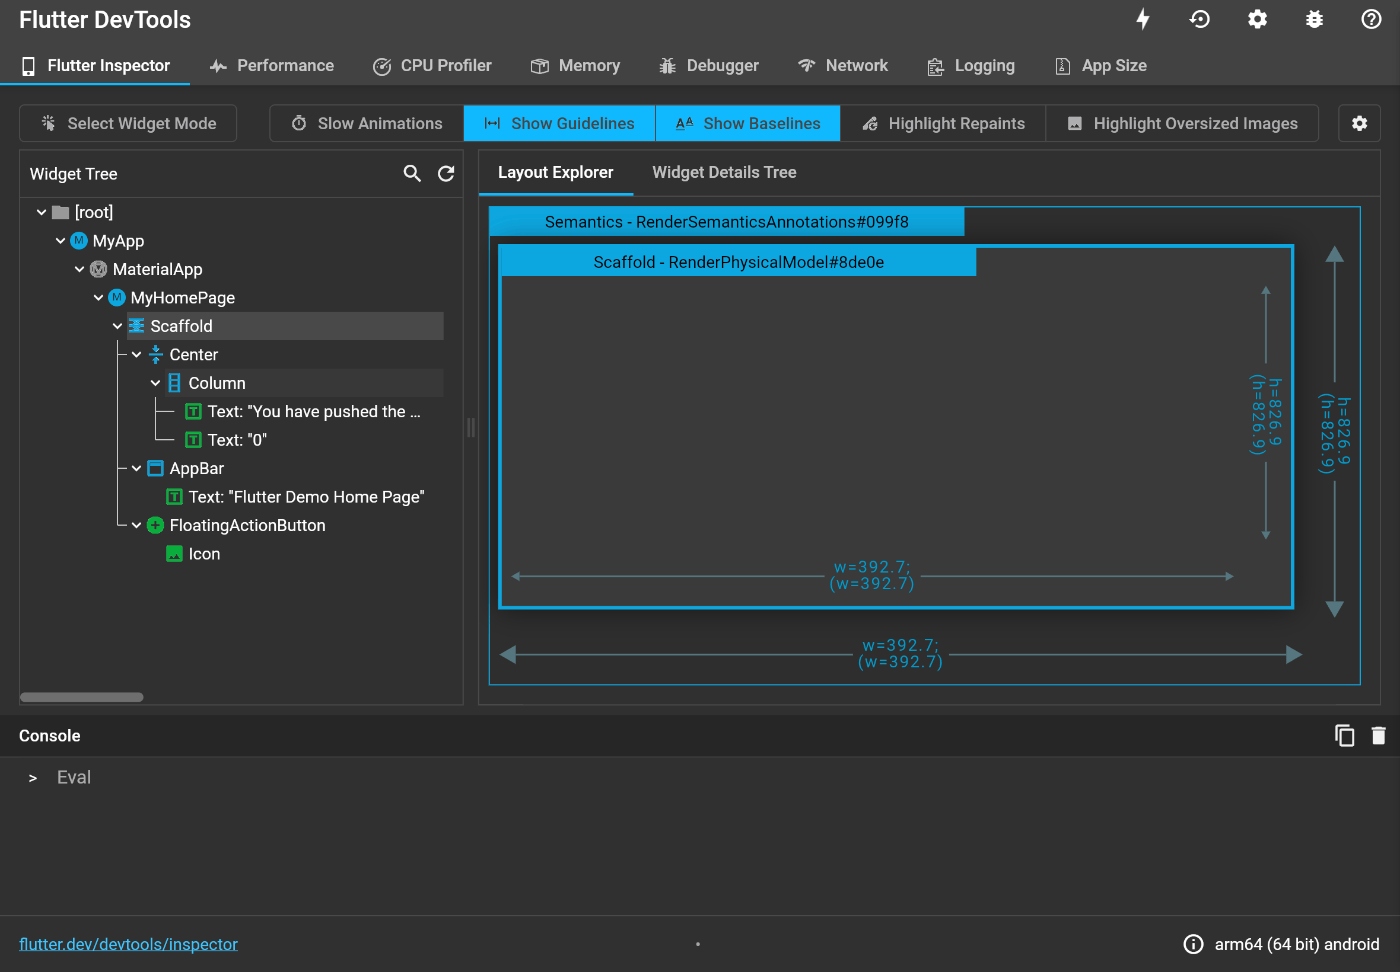Image resolution: width=1400 pixels, height=972 pixels.
Task: Collapse the MaterialApp node chevron
Action: tap(79, 269)
